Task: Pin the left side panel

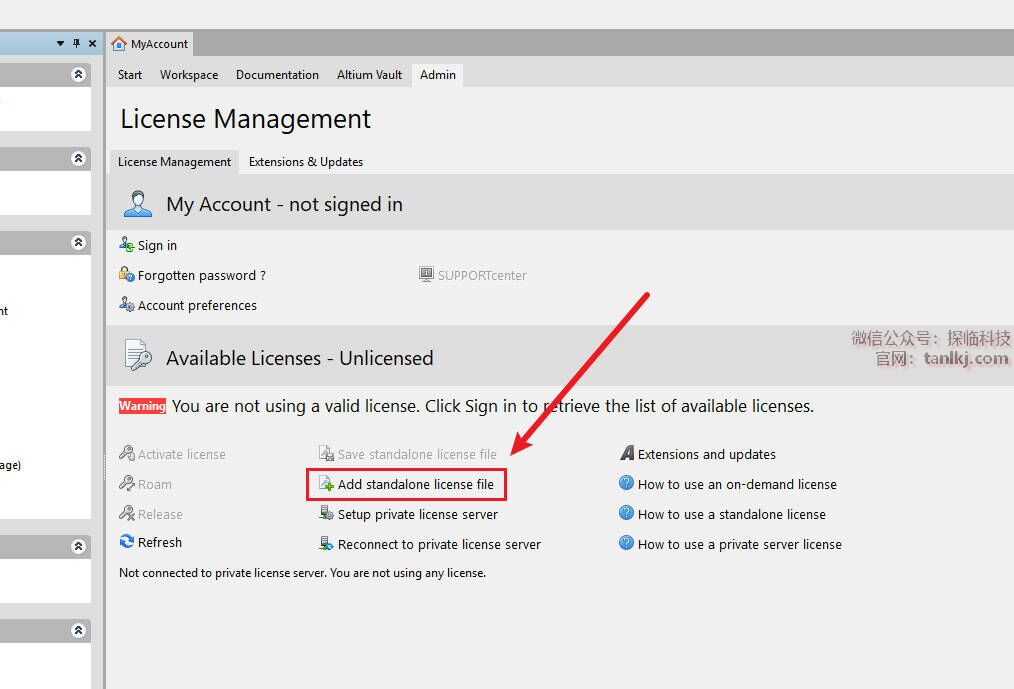Action: click(76, 43)
